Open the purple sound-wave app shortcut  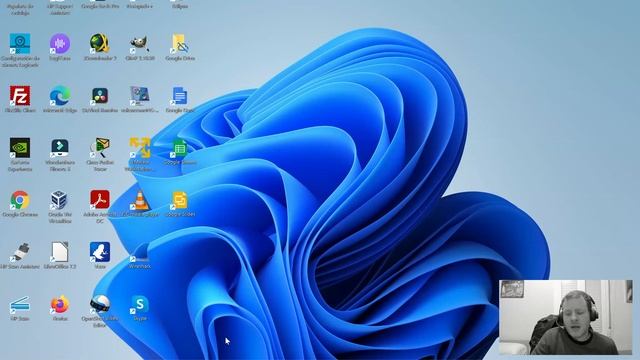pyautogui.click(x=60, y=44)
